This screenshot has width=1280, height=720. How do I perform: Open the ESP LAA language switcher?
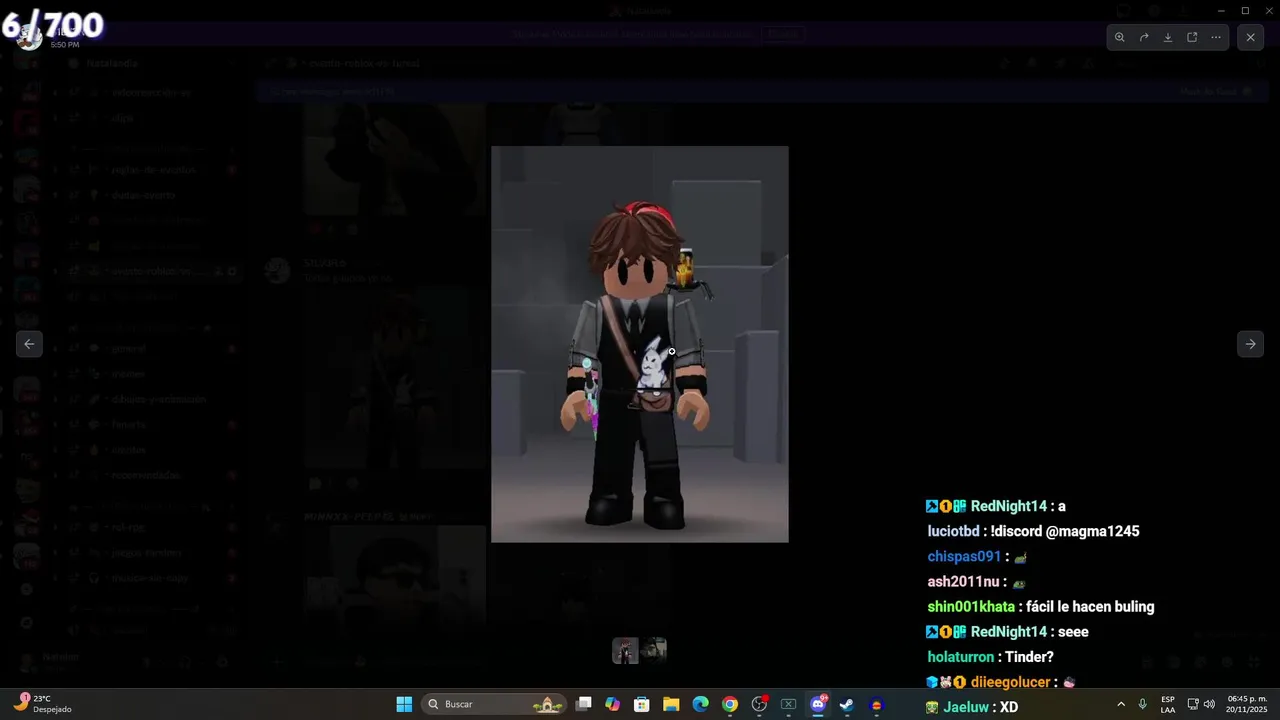point(1168,704)
